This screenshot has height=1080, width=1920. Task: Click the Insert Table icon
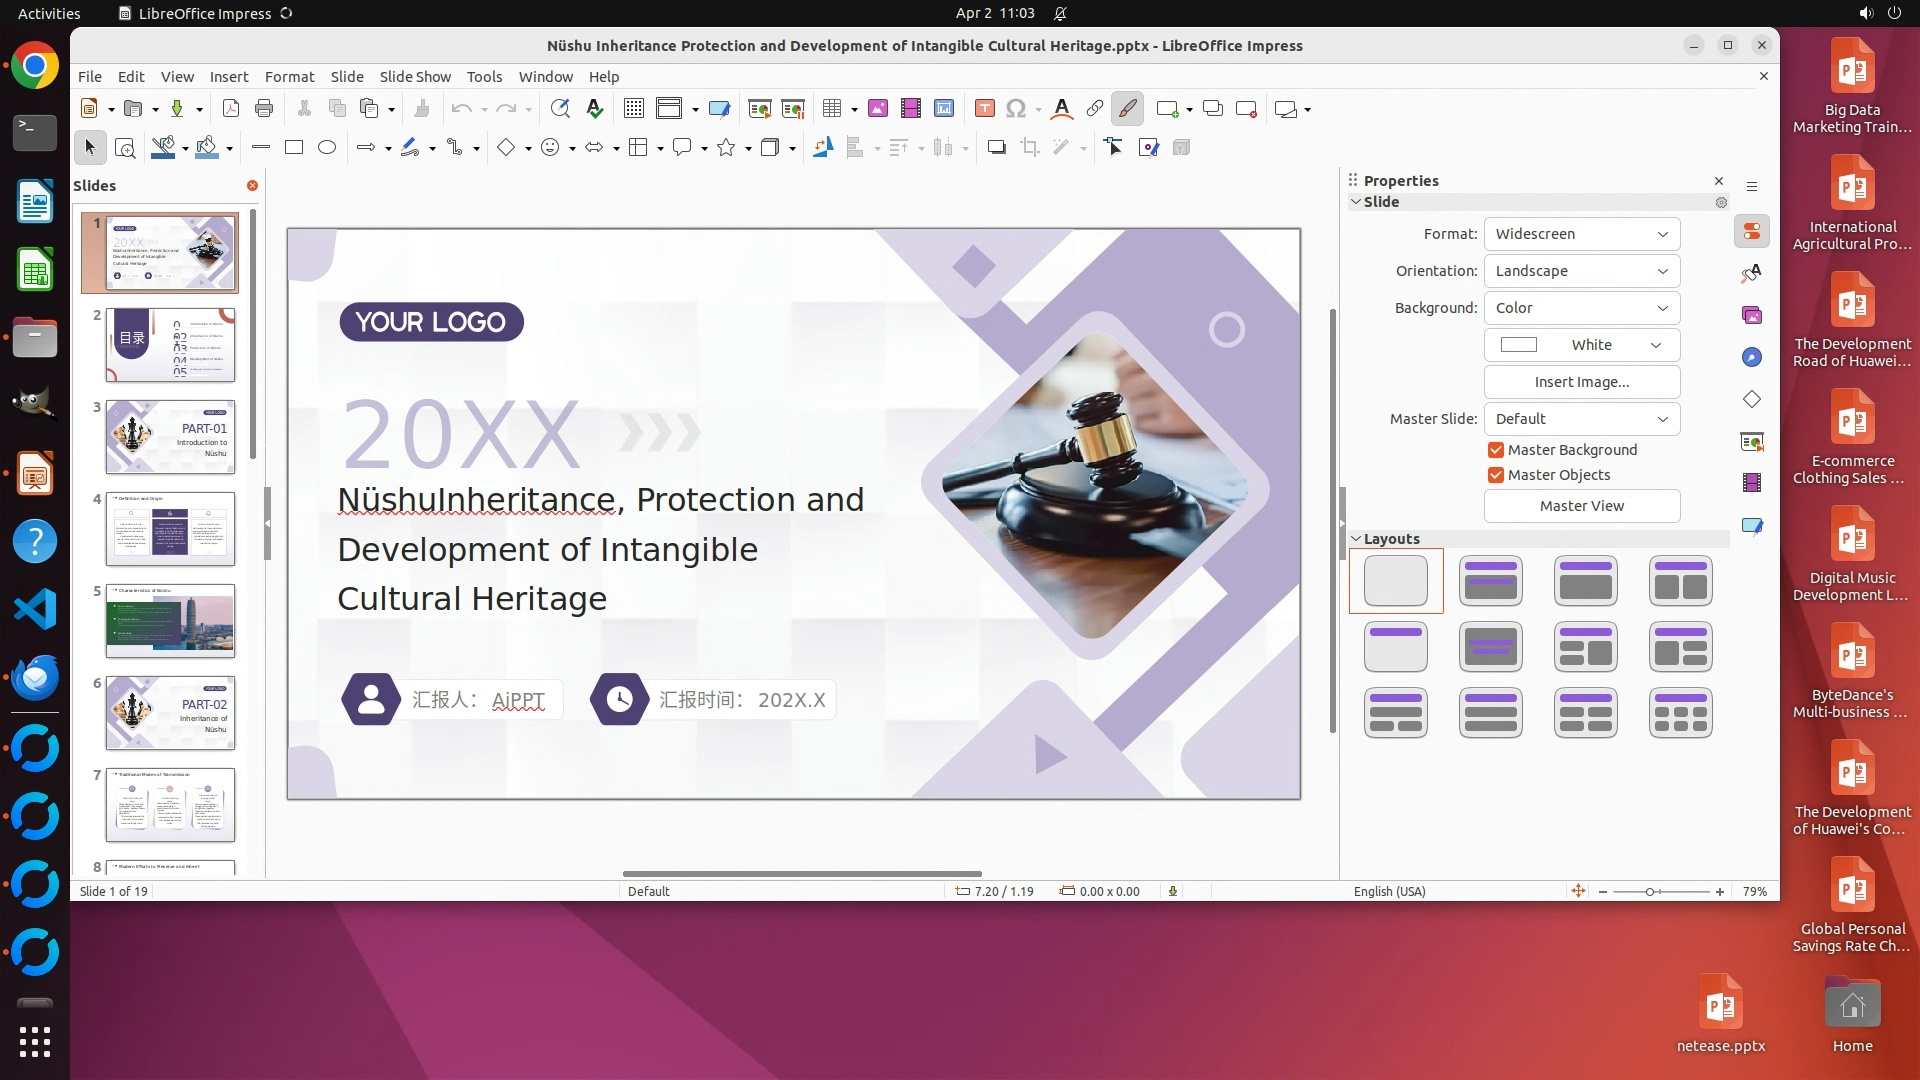pos(831,109)
